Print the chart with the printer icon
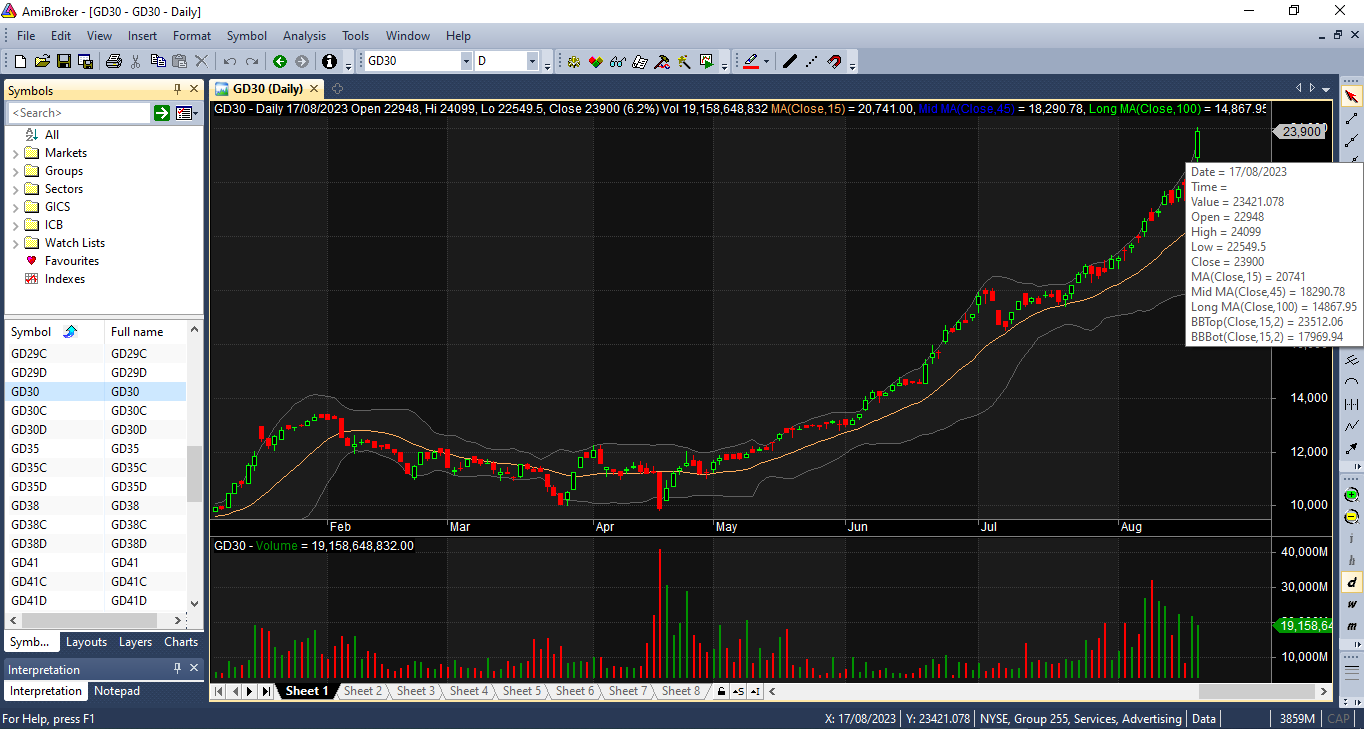The width and height of the screenshot is (1364, 729). tap(113, 61)
